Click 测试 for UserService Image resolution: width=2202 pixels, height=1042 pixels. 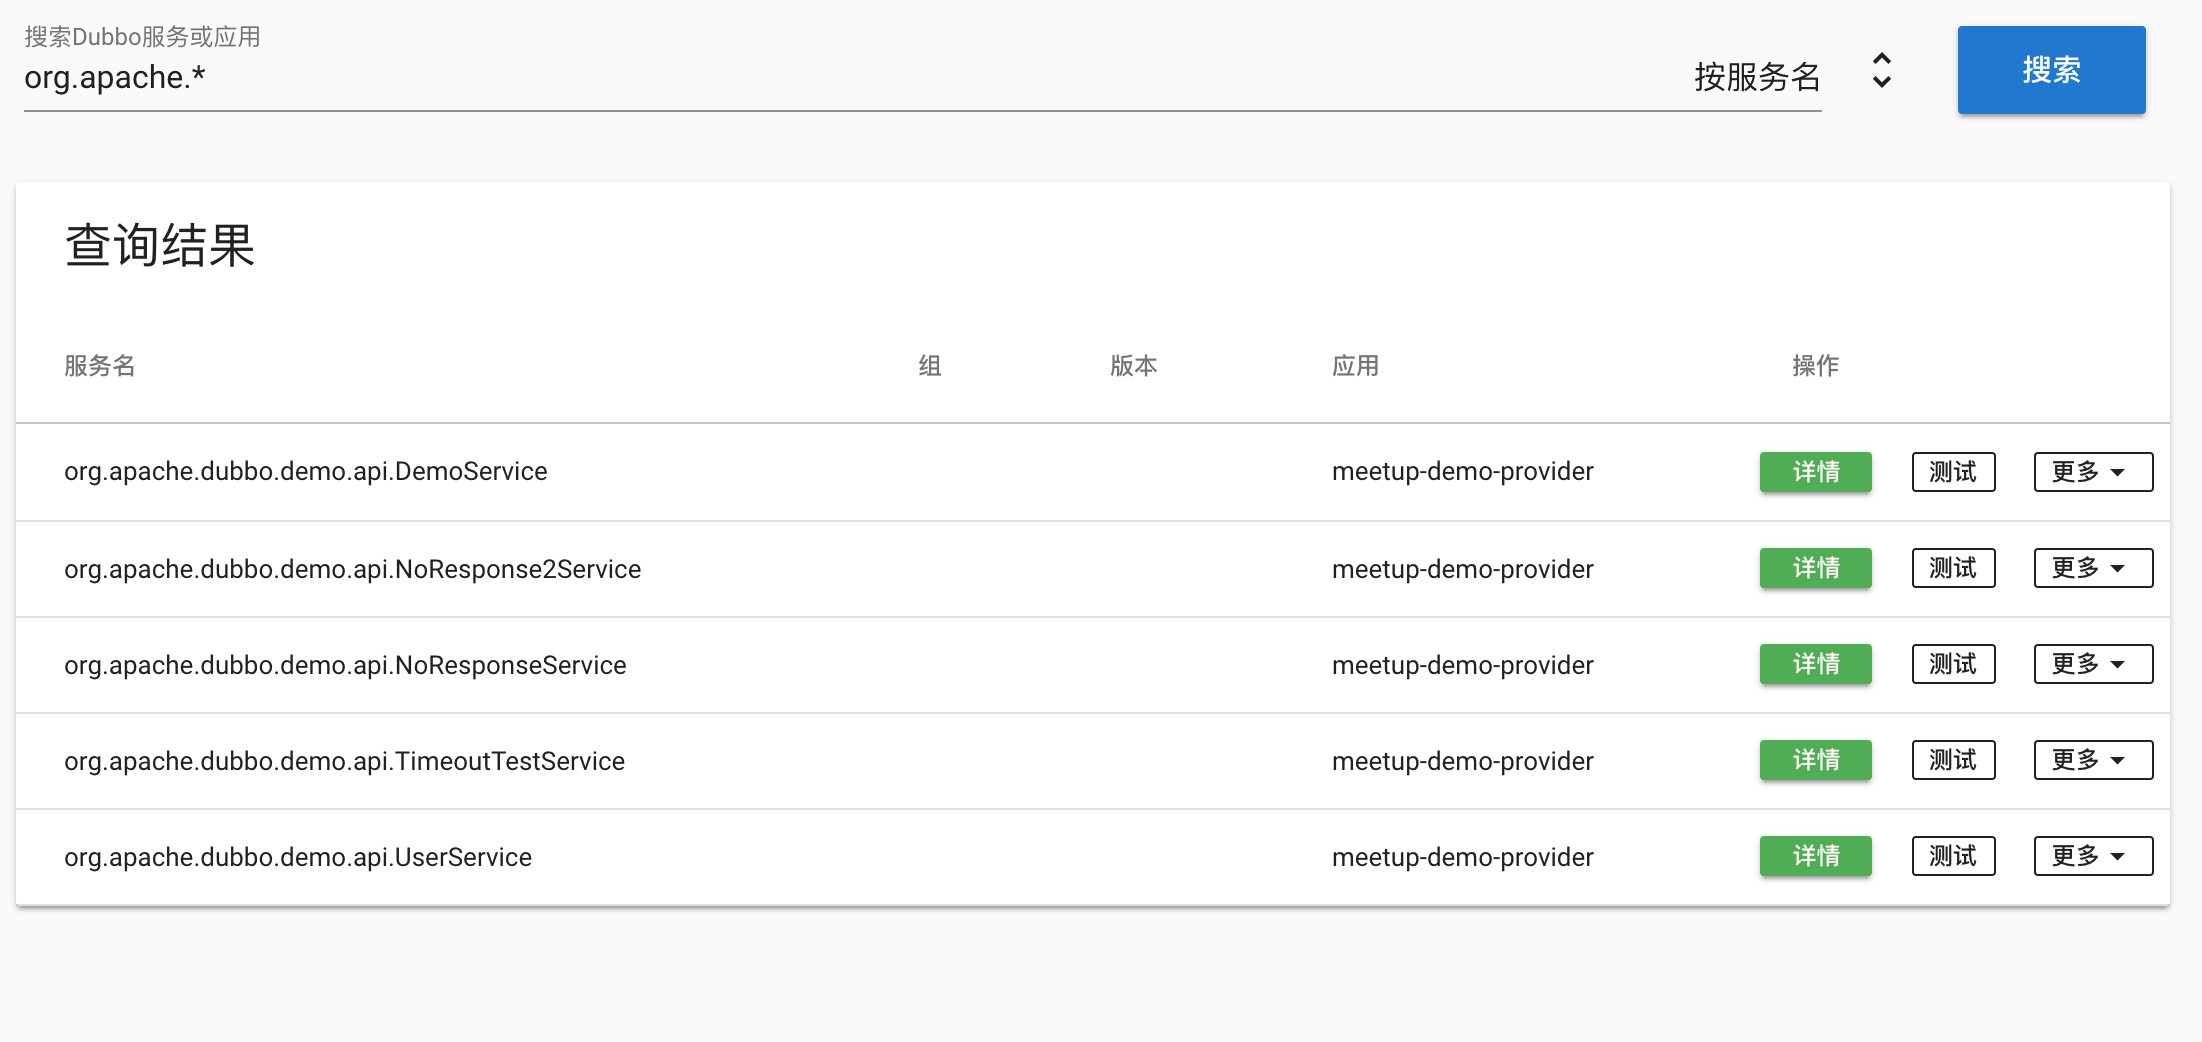point(1952,856)
